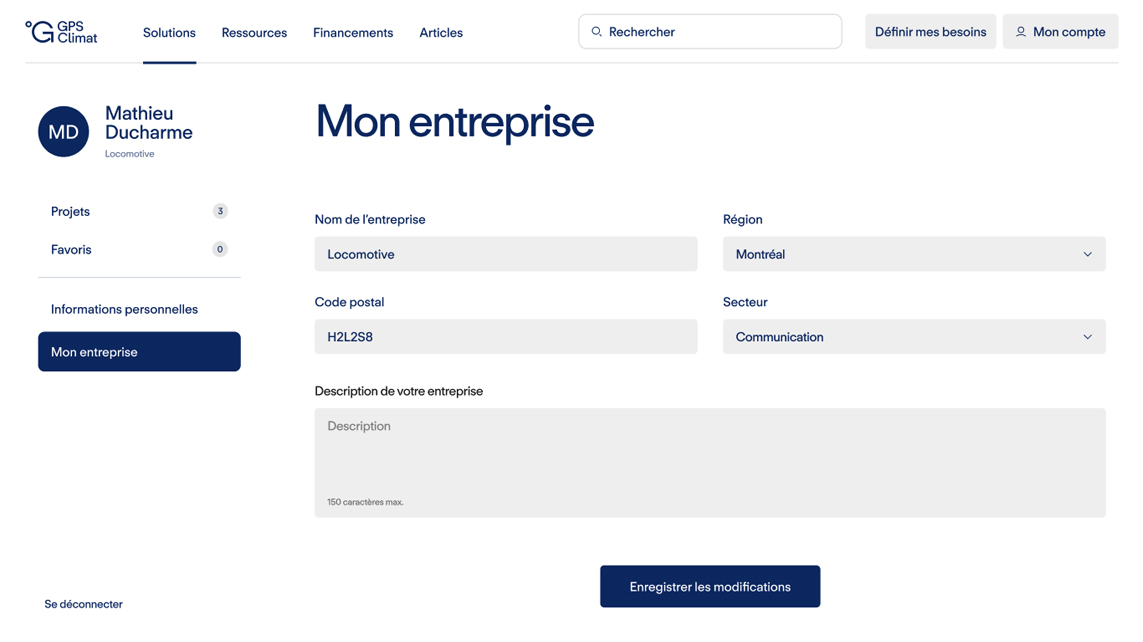Focus the Nom de l'entreprise field
1143x642 pixels.
[x=506, y=254]
